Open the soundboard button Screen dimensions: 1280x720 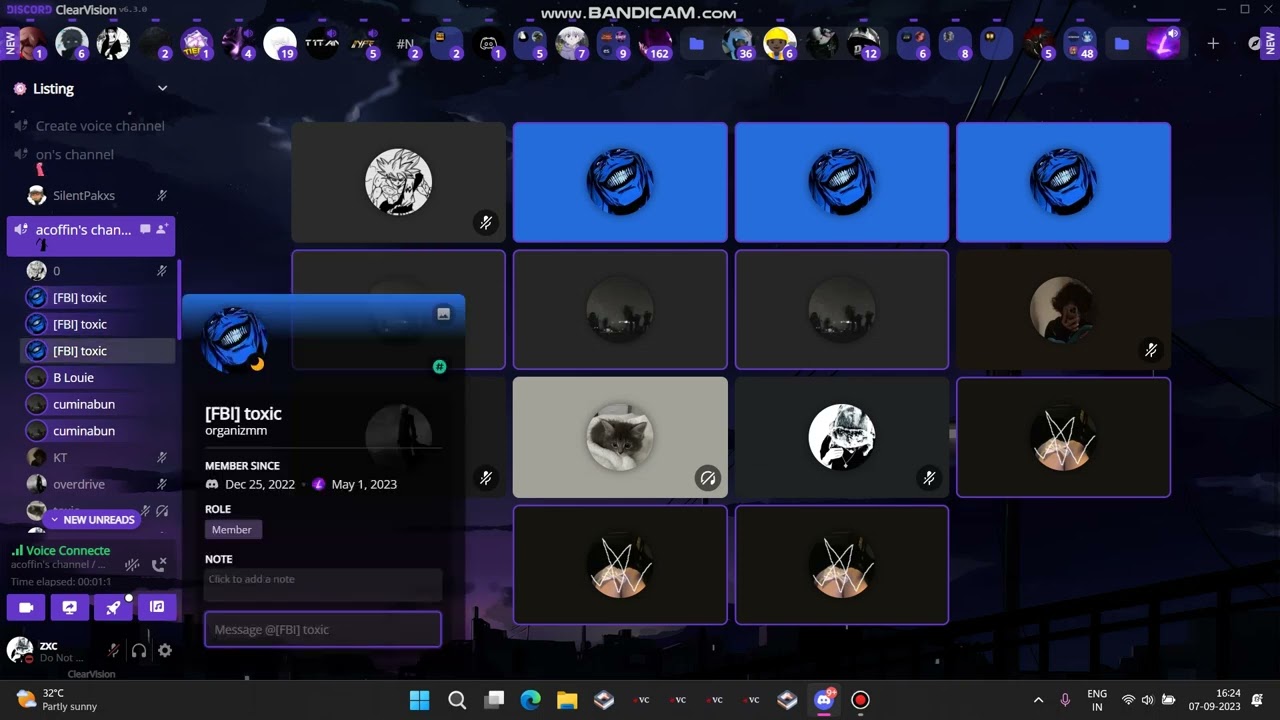pos(157,607)
